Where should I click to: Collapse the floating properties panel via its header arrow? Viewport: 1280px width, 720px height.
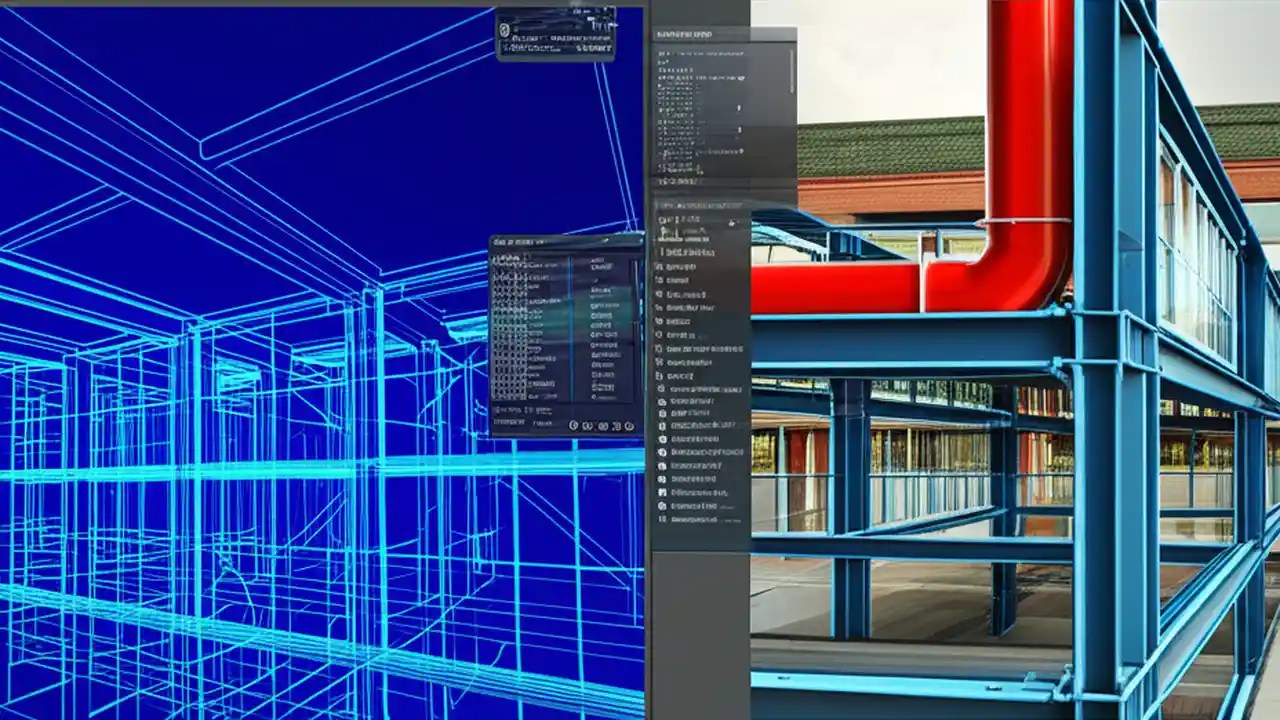pos(636,240)
